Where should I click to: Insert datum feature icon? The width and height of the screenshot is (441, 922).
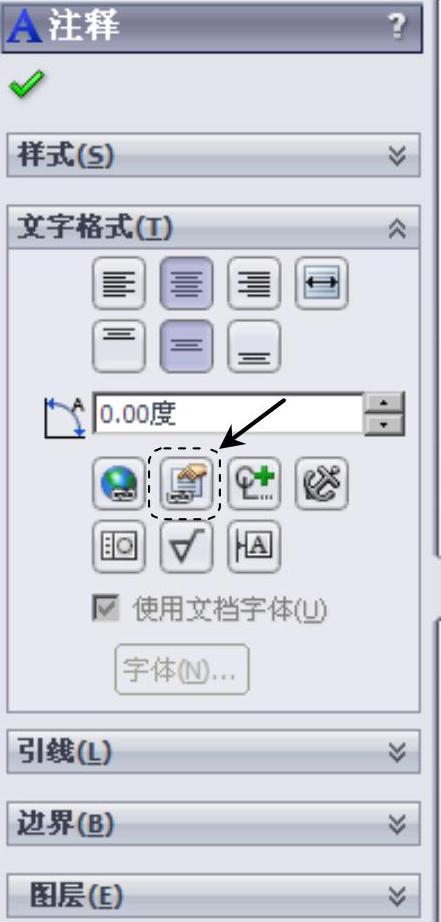(254, 547)
